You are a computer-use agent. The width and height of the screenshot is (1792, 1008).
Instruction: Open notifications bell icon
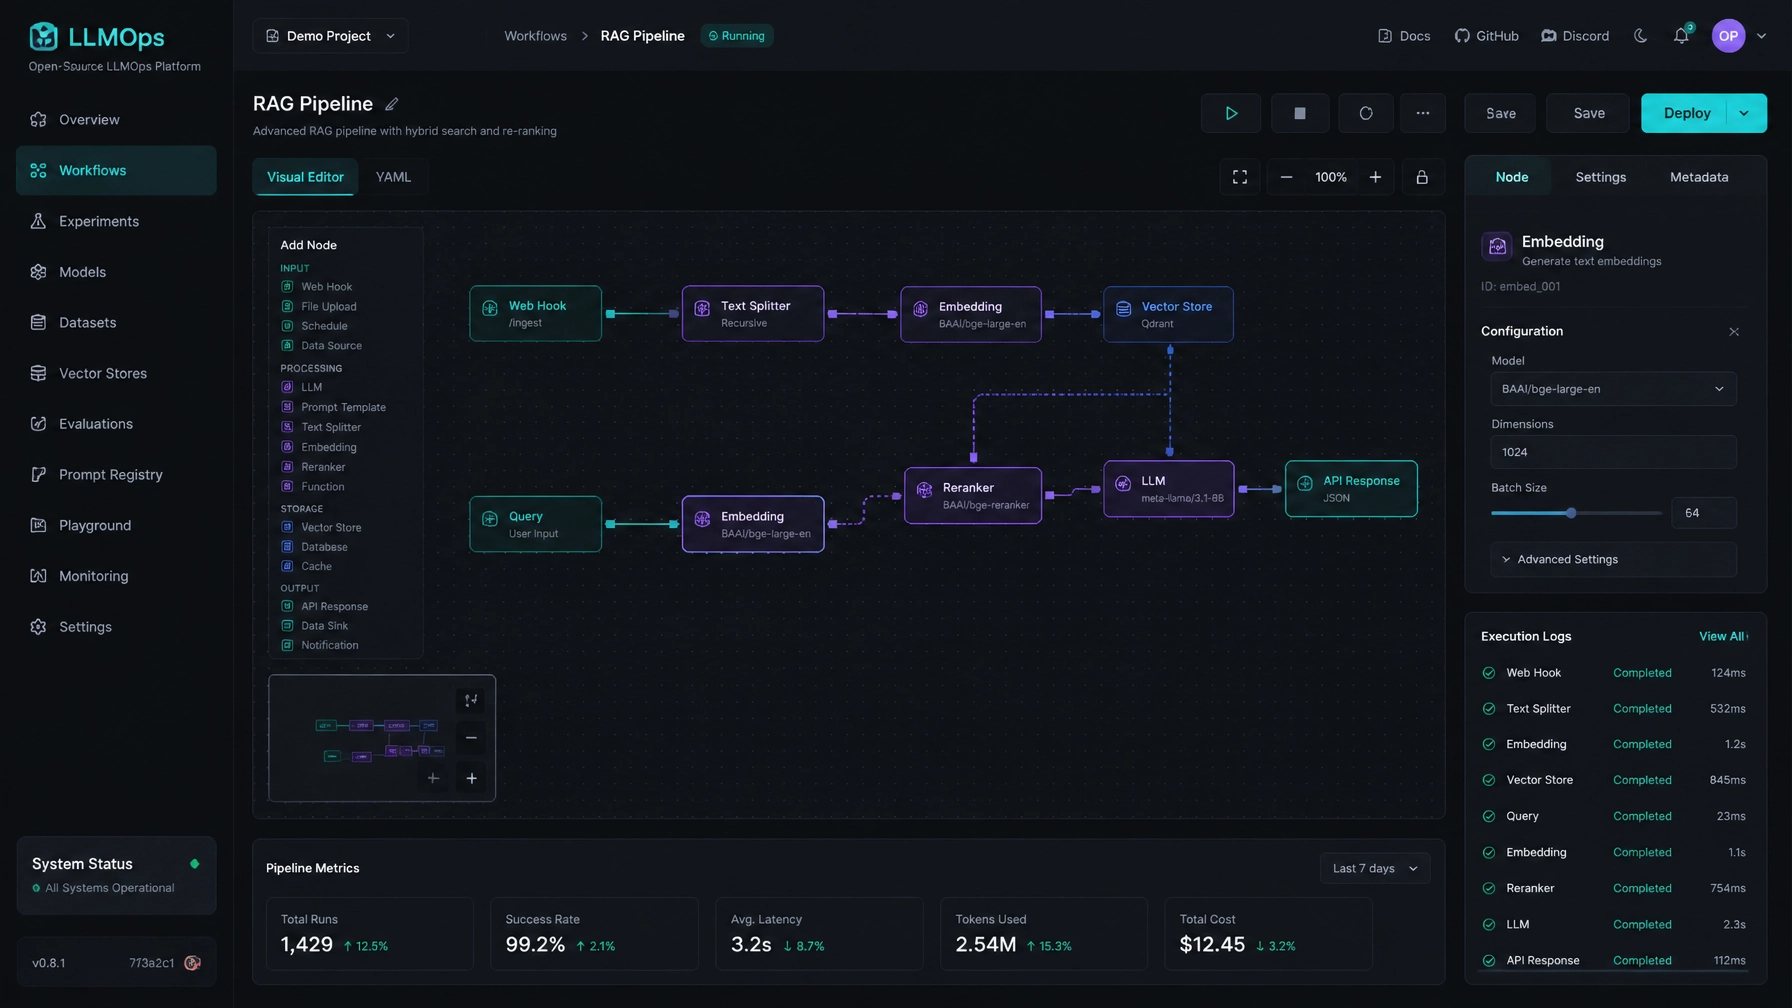click(x=1681, y=36)
